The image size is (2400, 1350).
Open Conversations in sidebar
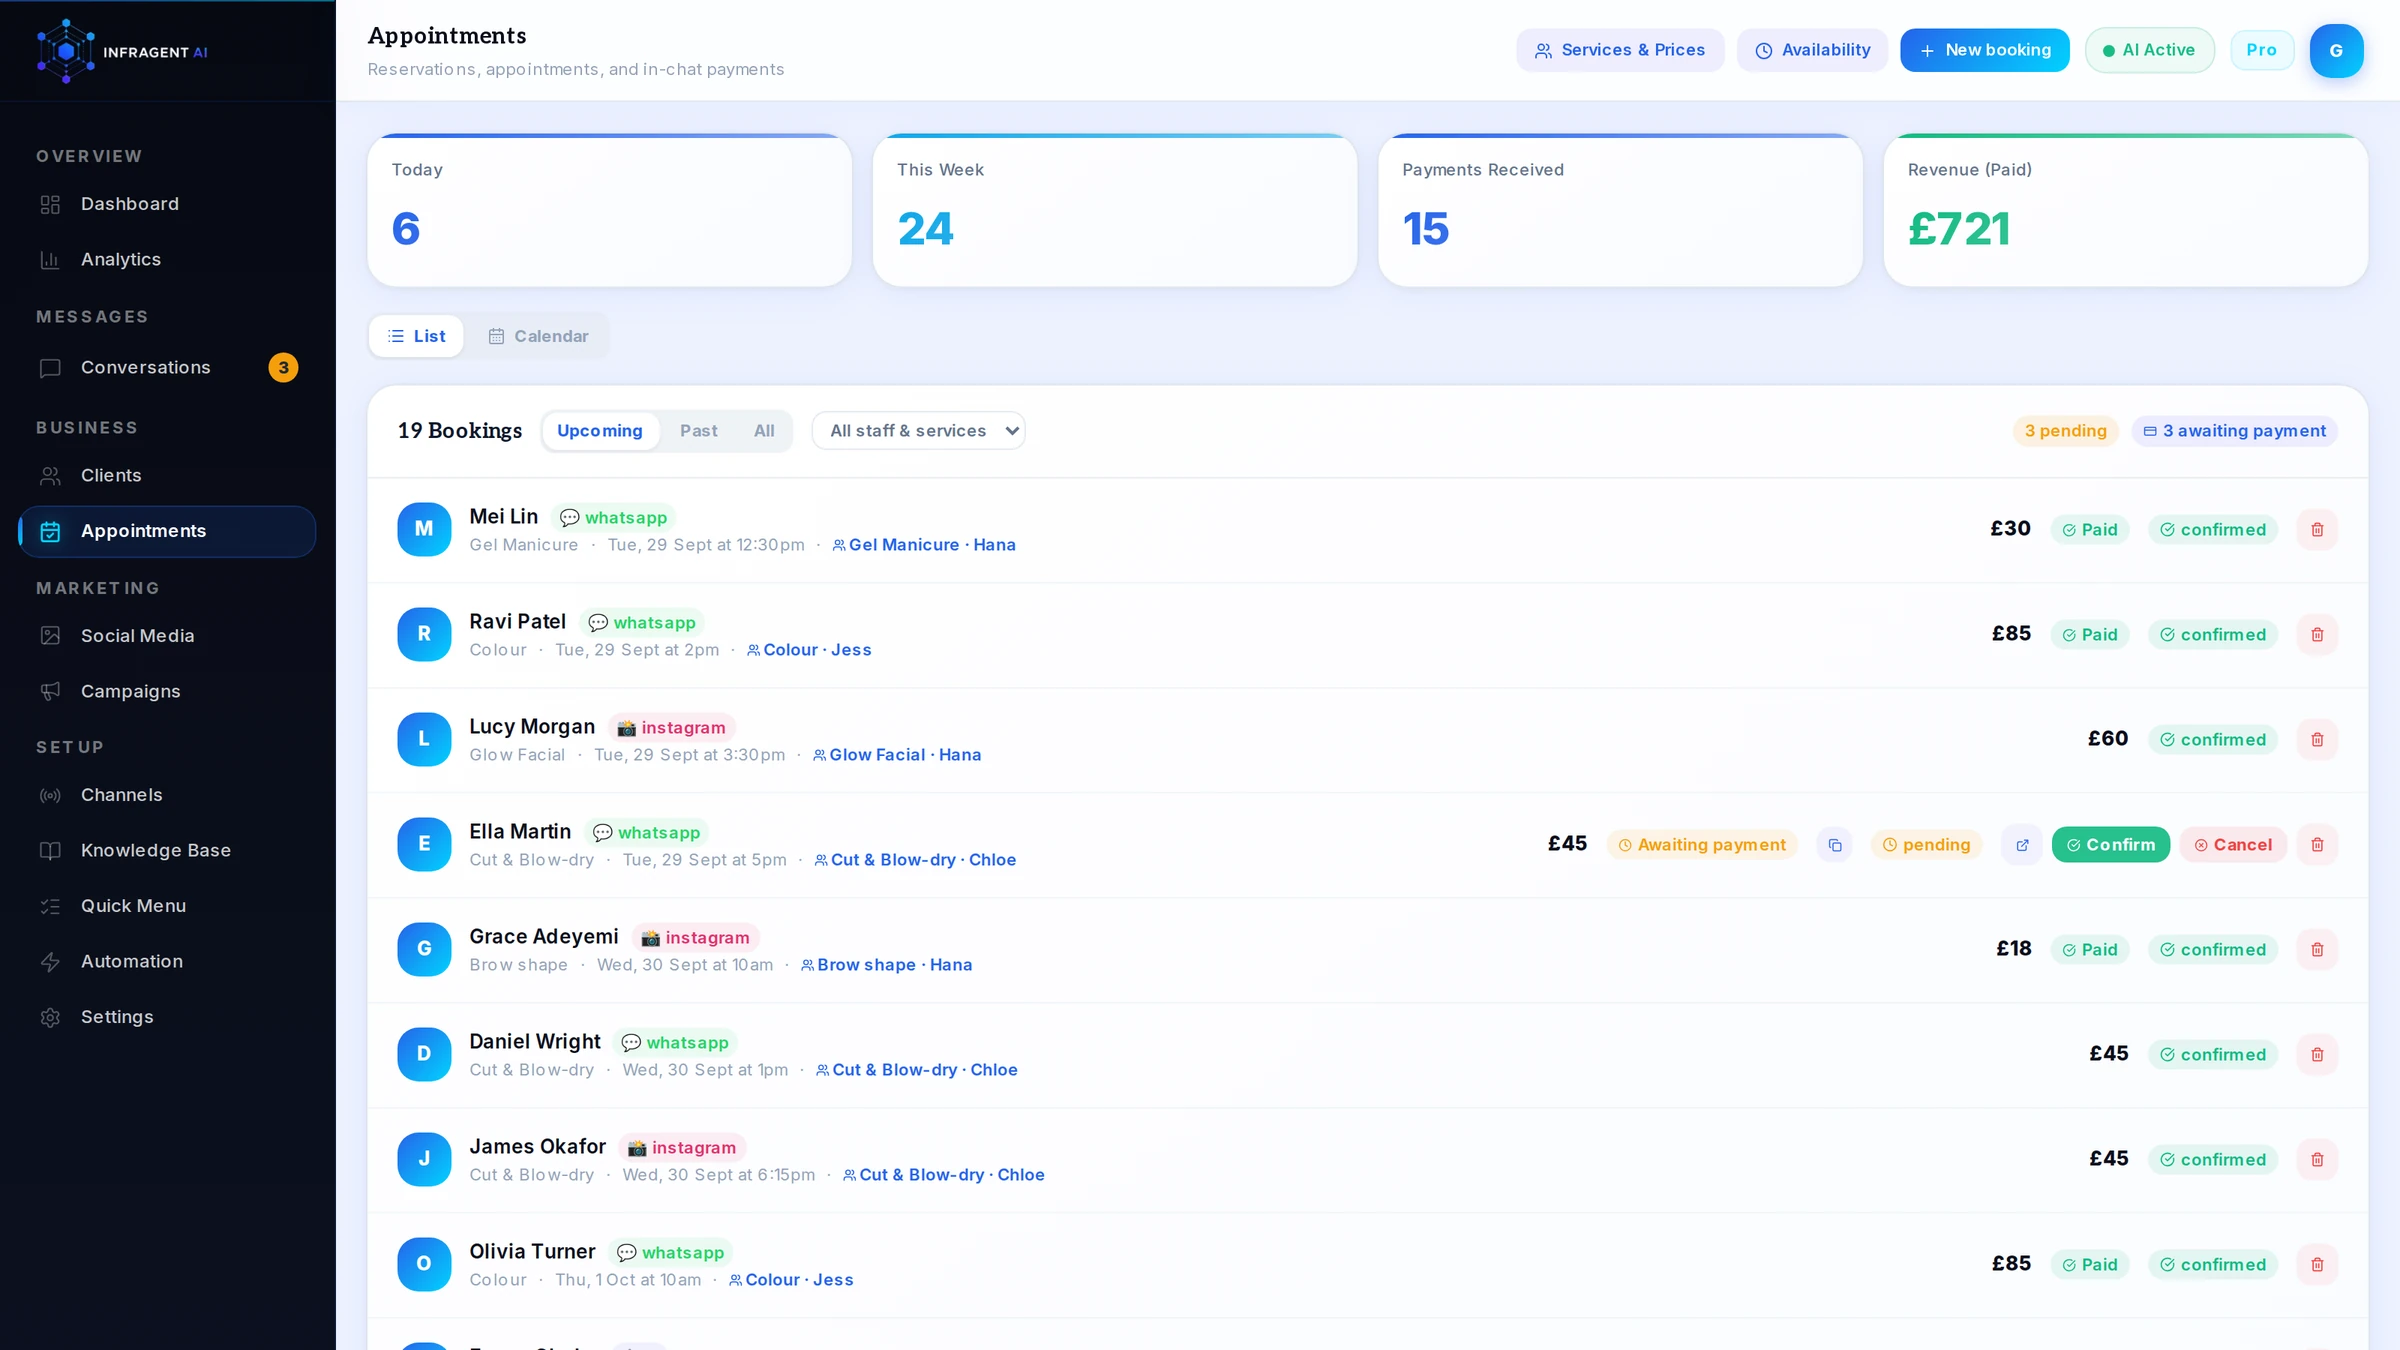[x=167, y=368]
